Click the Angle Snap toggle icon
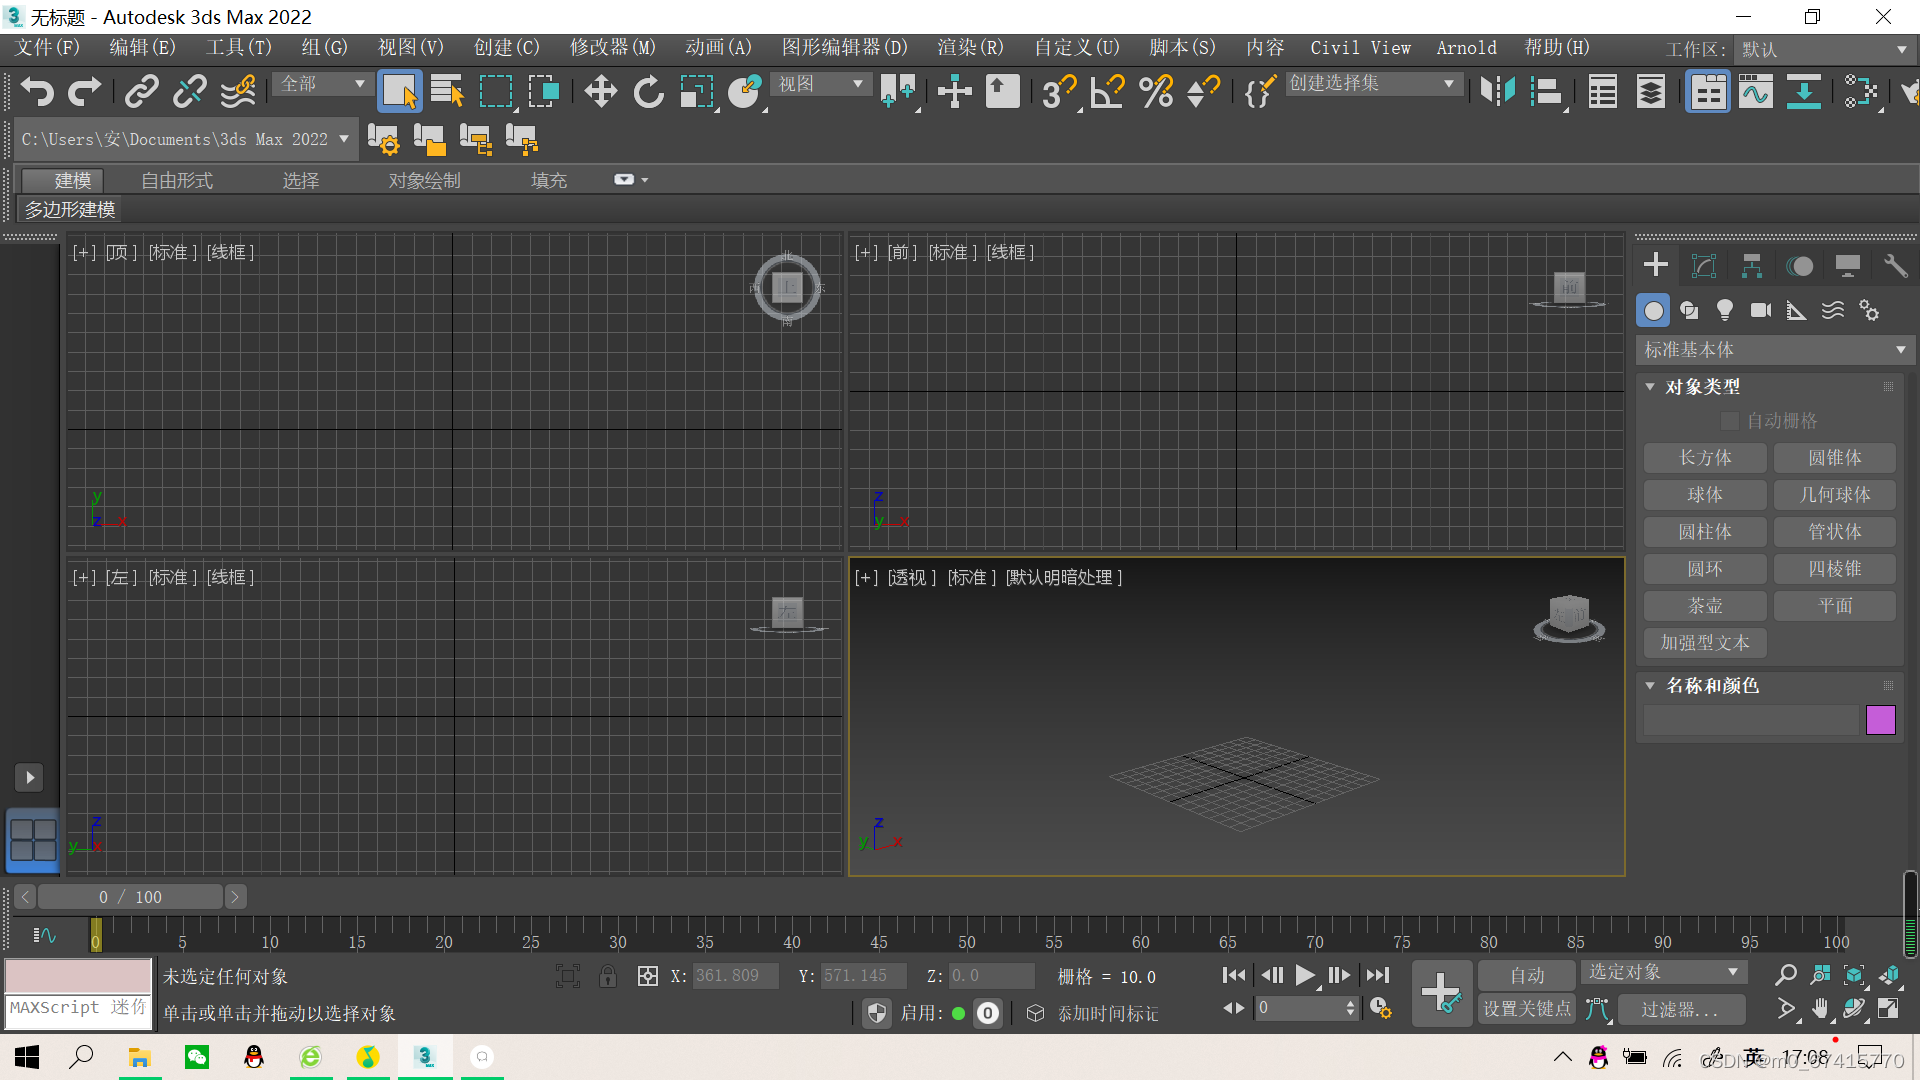The height and width of the screenshot is (1080, 1920). tap(1107, 92)
